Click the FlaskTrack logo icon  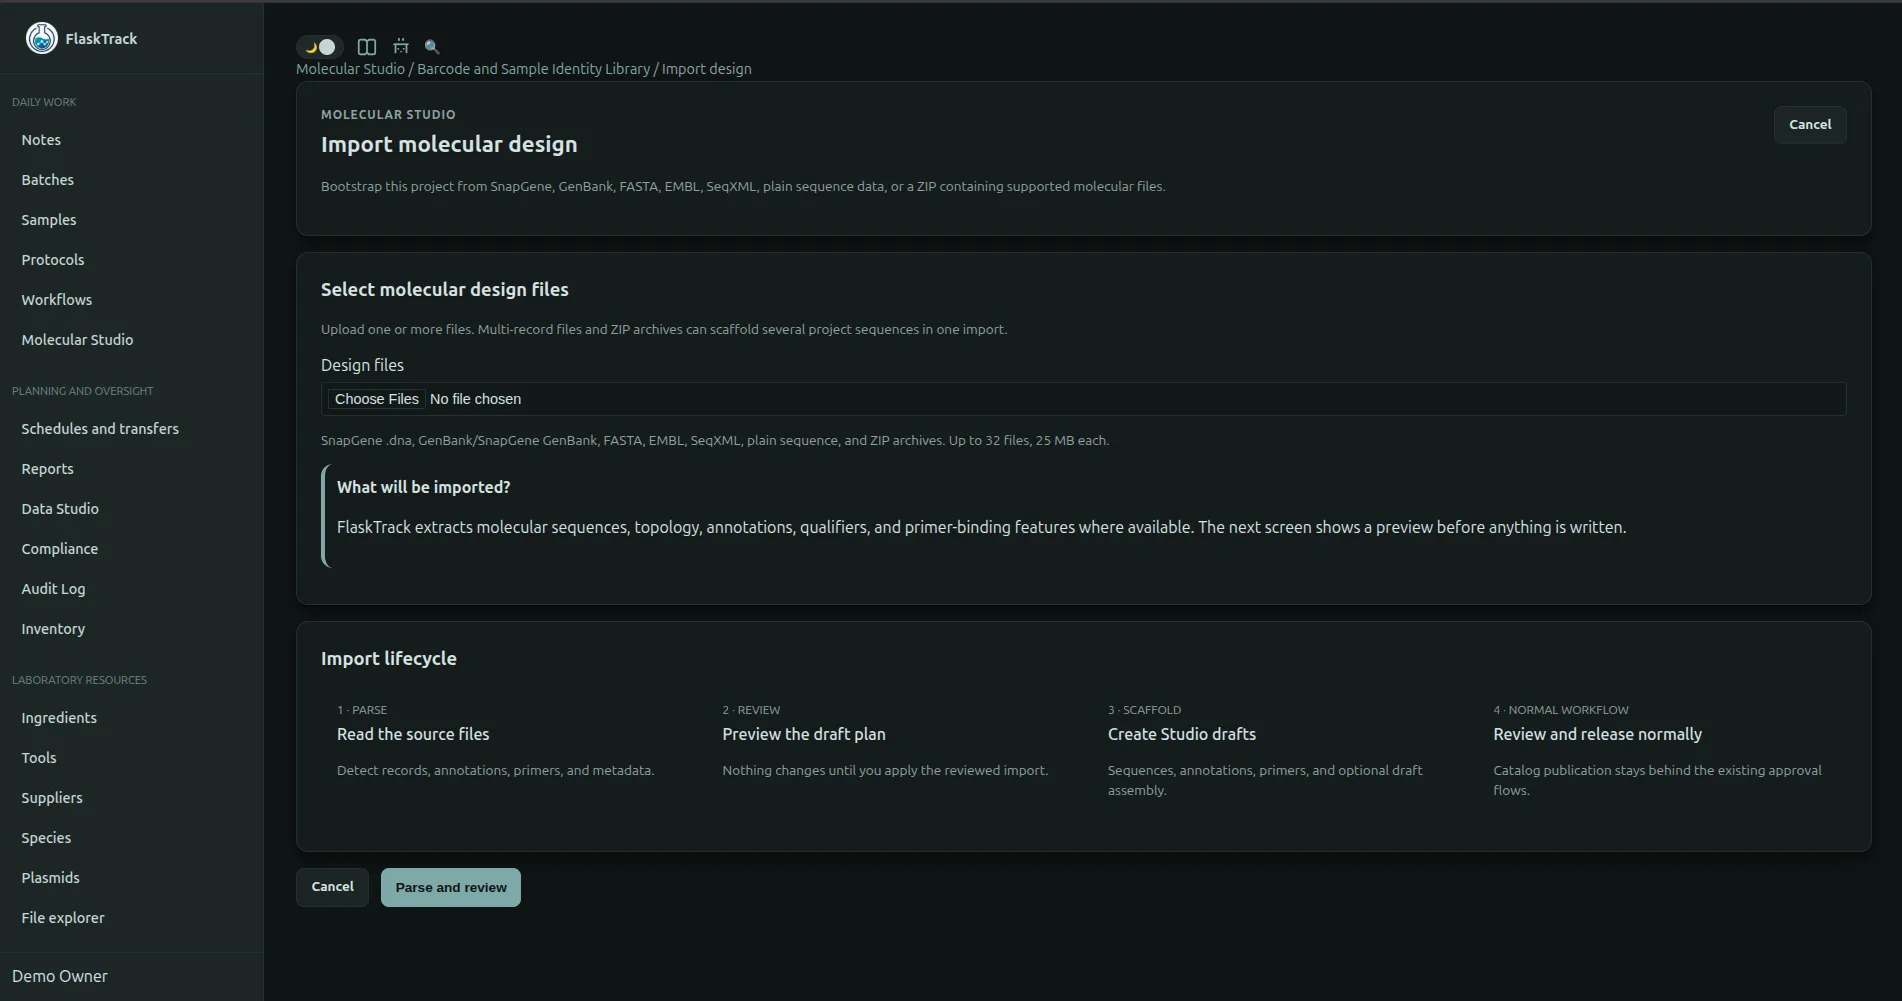point(42,38)
